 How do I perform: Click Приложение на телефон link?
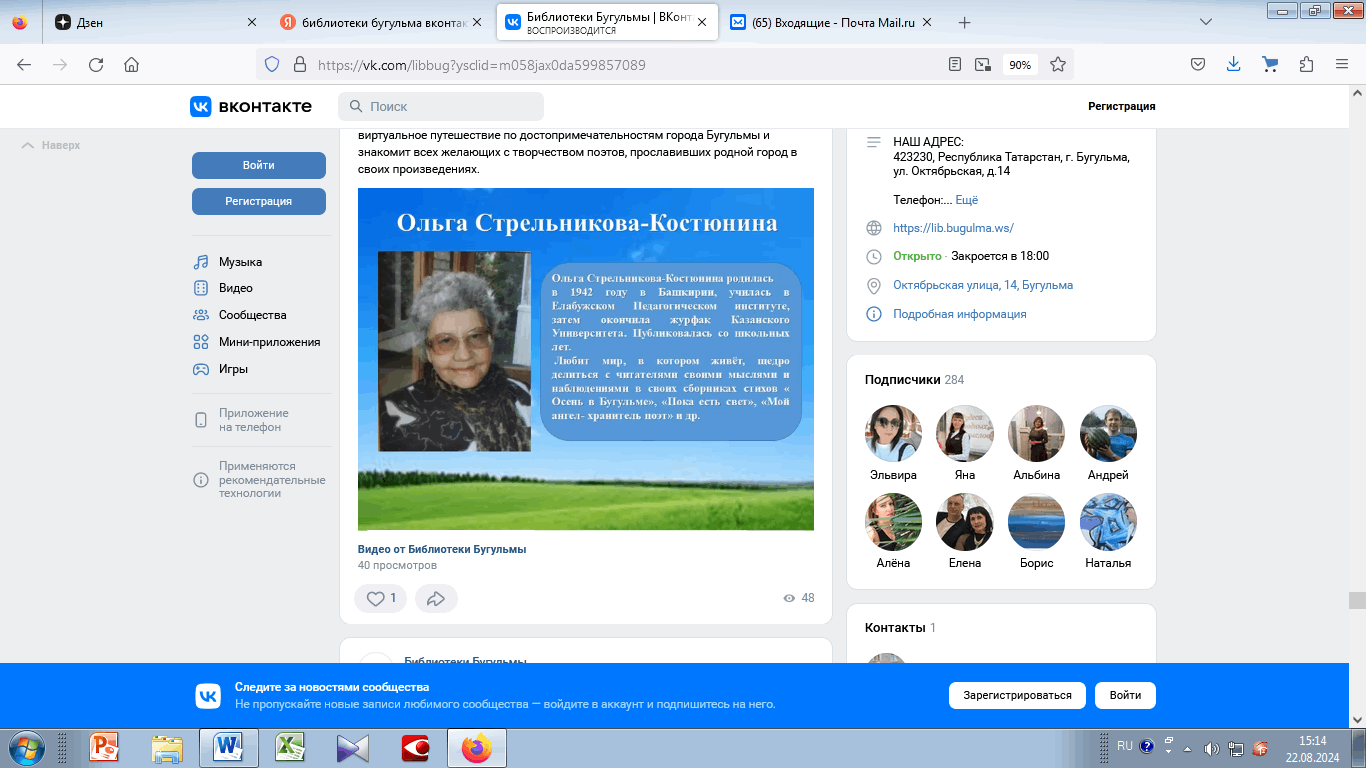(x=241, y=420)
